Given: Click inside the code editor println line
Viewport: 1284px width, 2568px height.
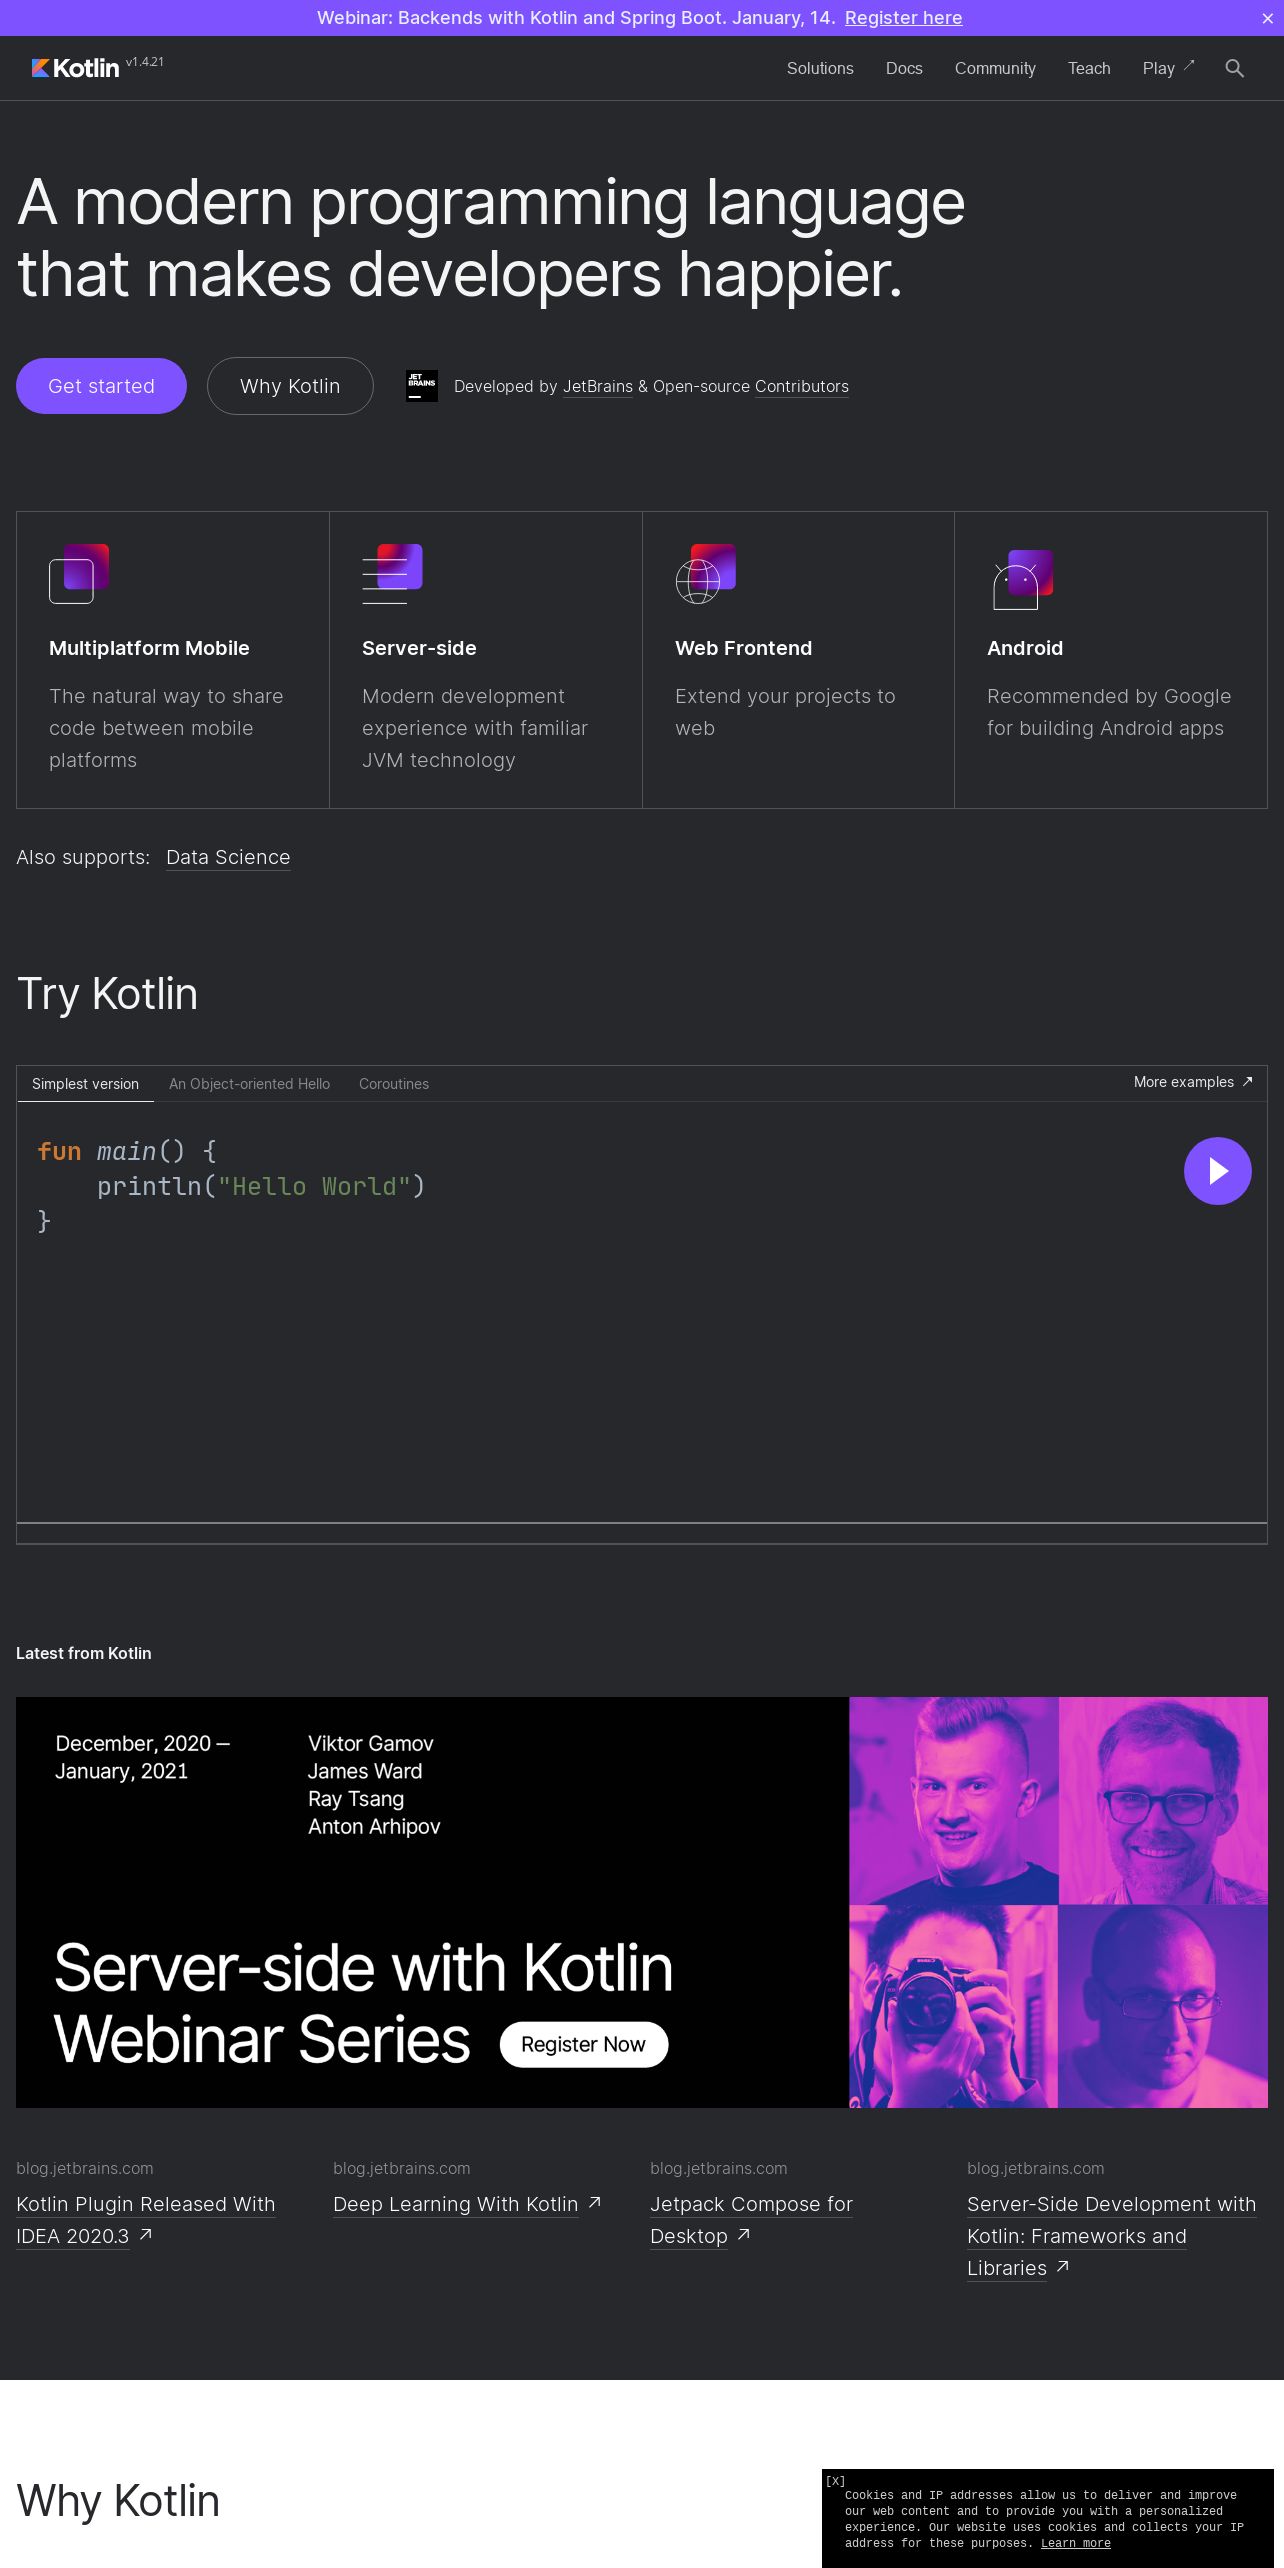Looking at the screenshot, I should (261, 1186).
